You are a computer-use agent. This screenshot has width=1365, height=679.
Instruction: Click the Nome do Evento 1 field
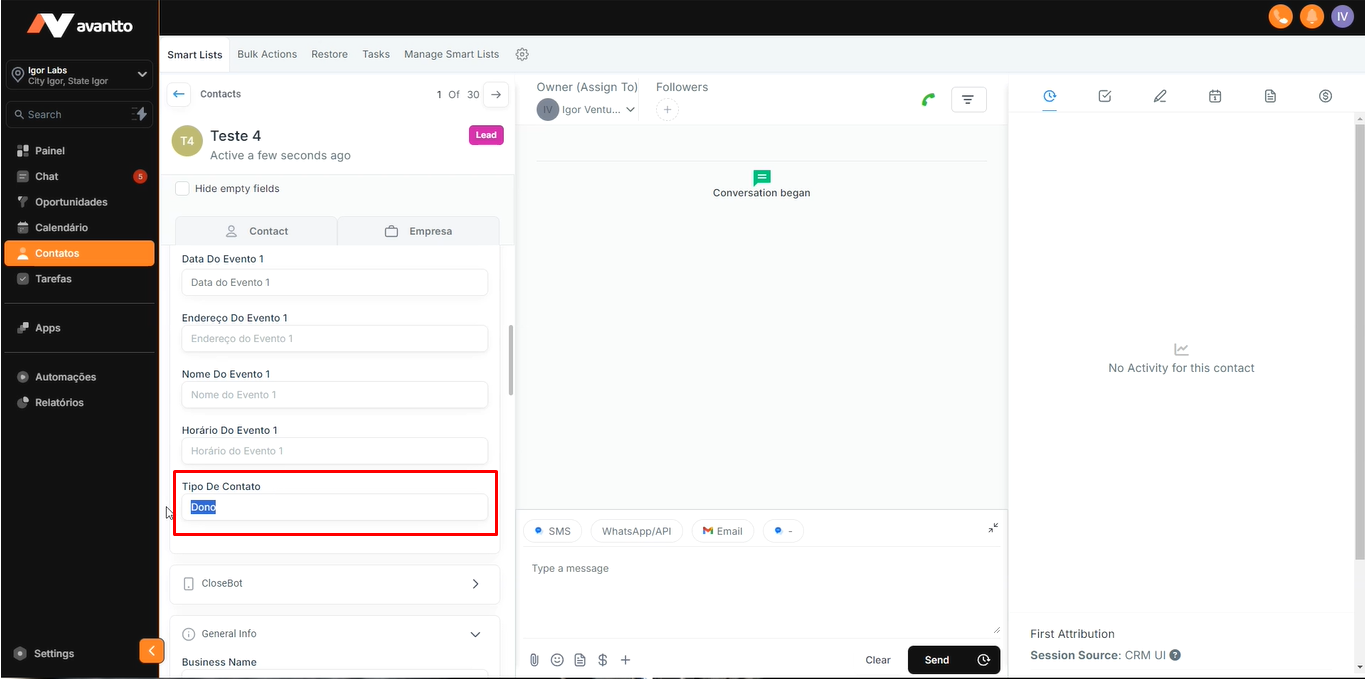coord(334,395)
